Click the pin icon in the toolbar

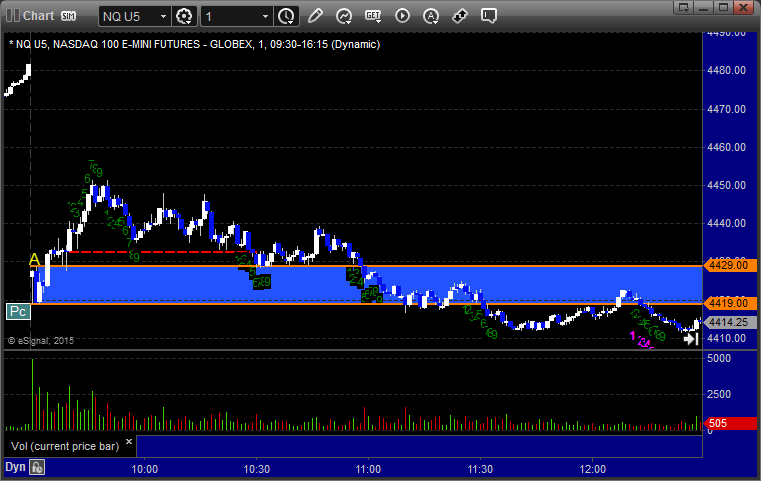coord(460,16)
